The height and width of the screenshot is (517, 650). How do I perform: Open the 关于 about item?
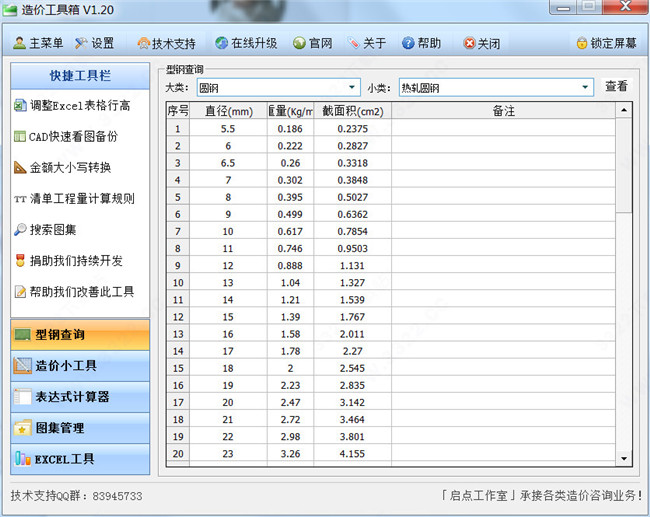[x=354, y=43]
